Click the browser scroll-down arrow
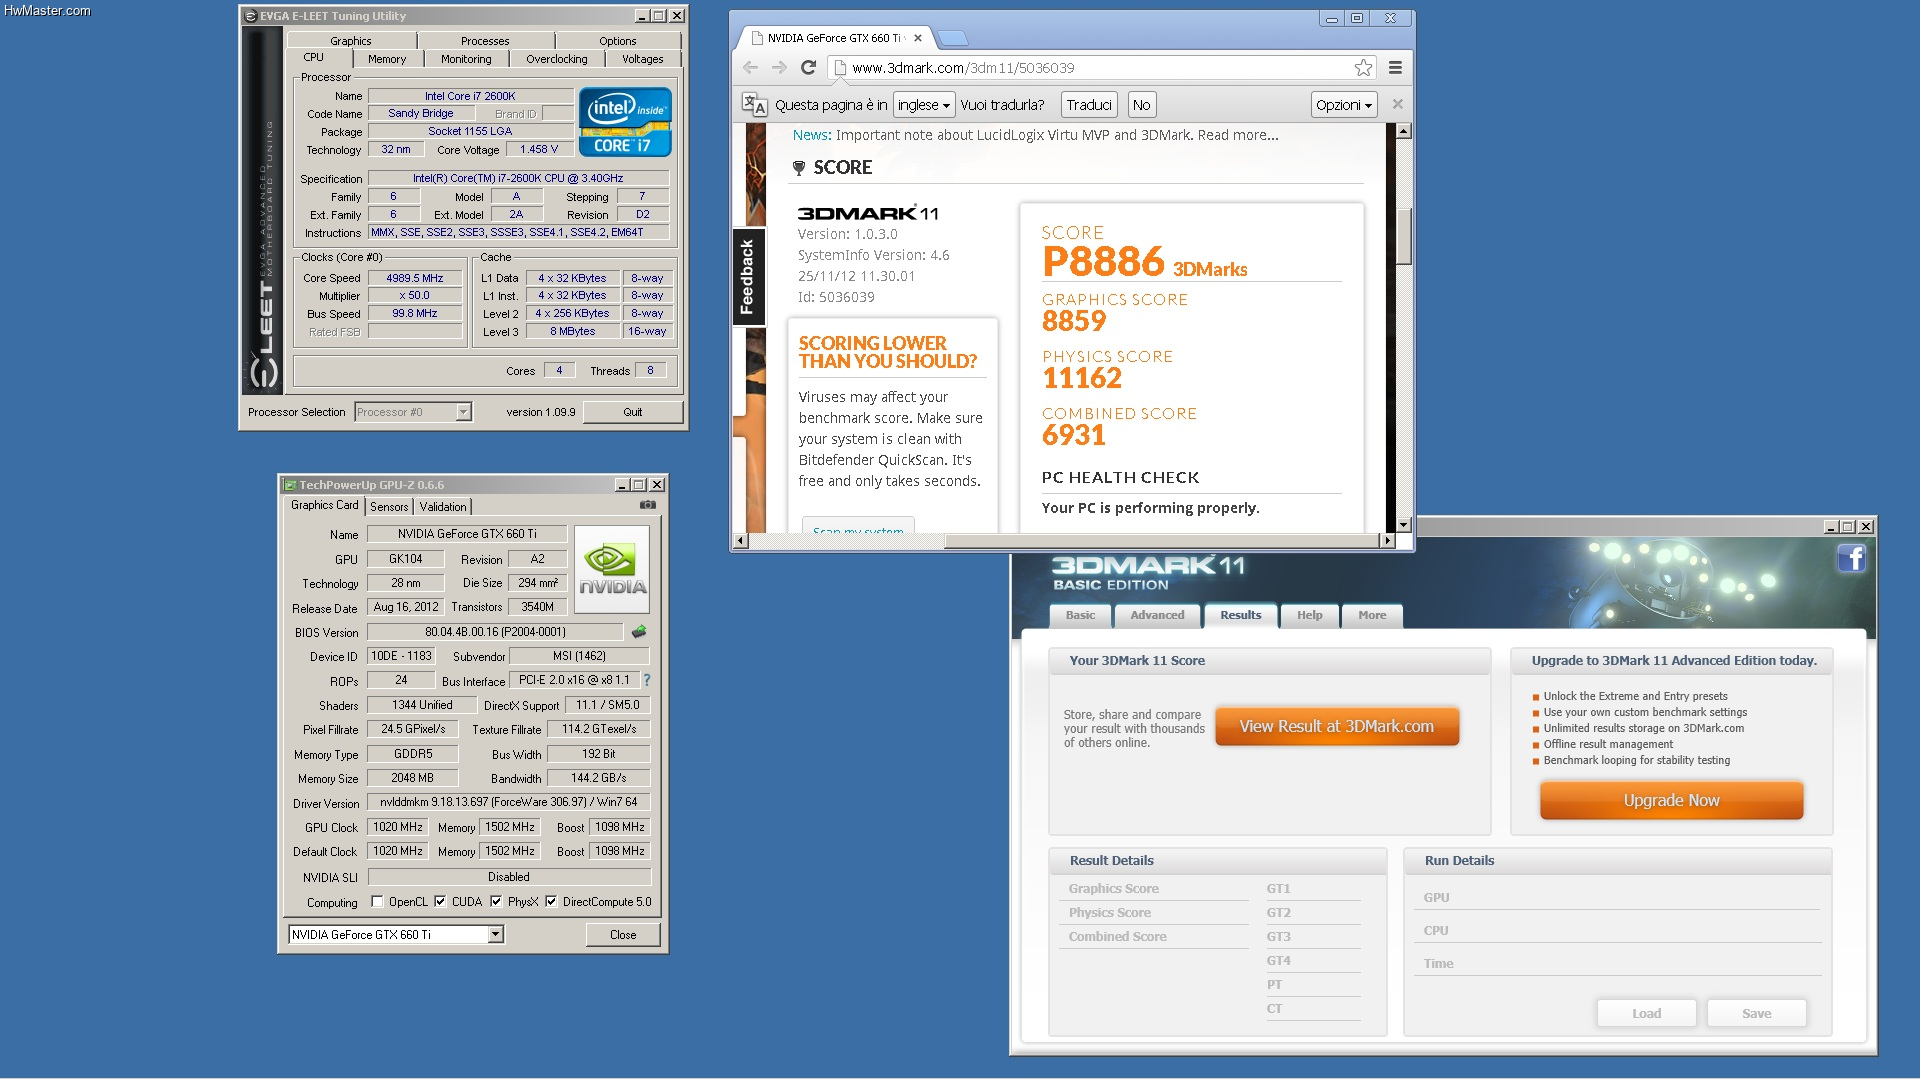Screen dimensions: 1920x1080 (x=1403, y=525)
